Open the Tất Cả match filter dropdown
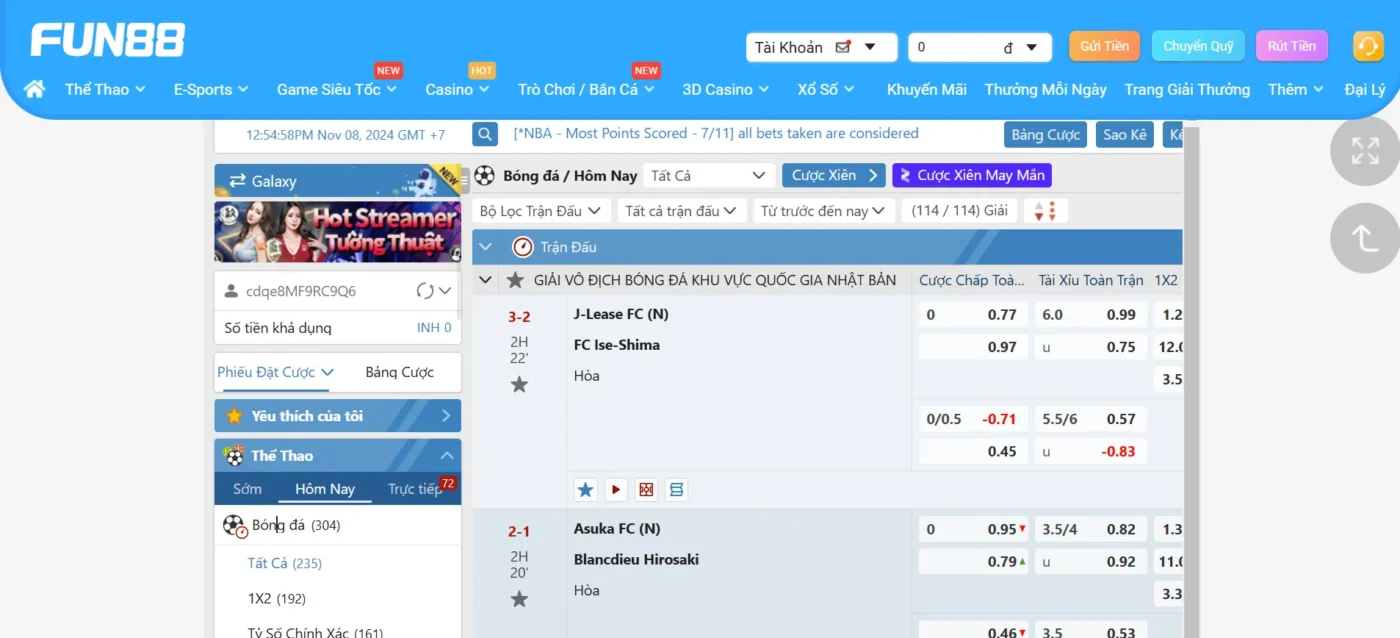Image resolution: width=1400 pixels, height=638 pixels. coord(708,174)
